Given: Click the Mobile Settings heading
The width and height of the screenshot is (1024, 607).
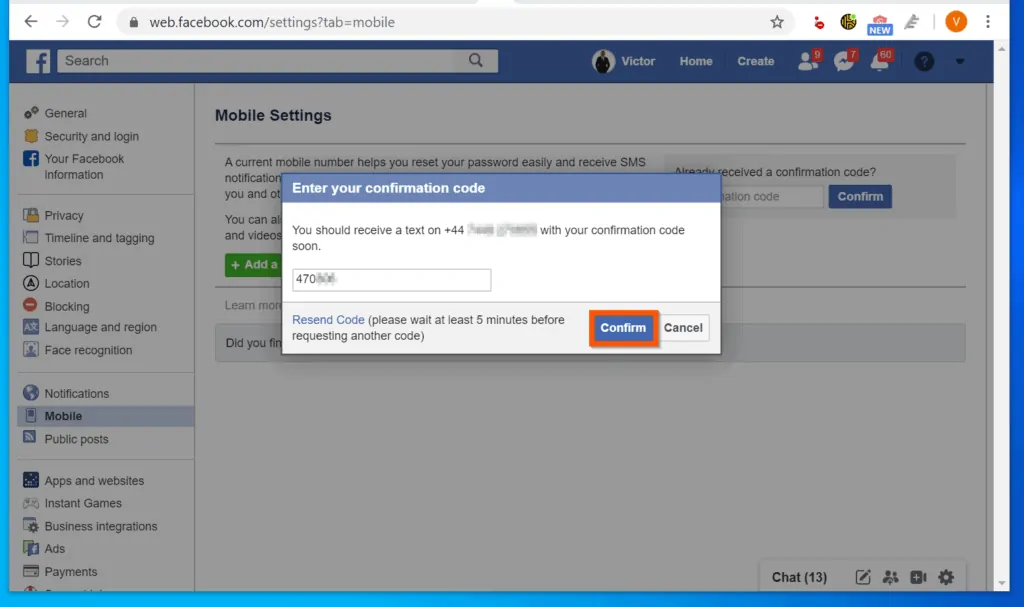Looking at the screenshot, I should click(273, 116).
